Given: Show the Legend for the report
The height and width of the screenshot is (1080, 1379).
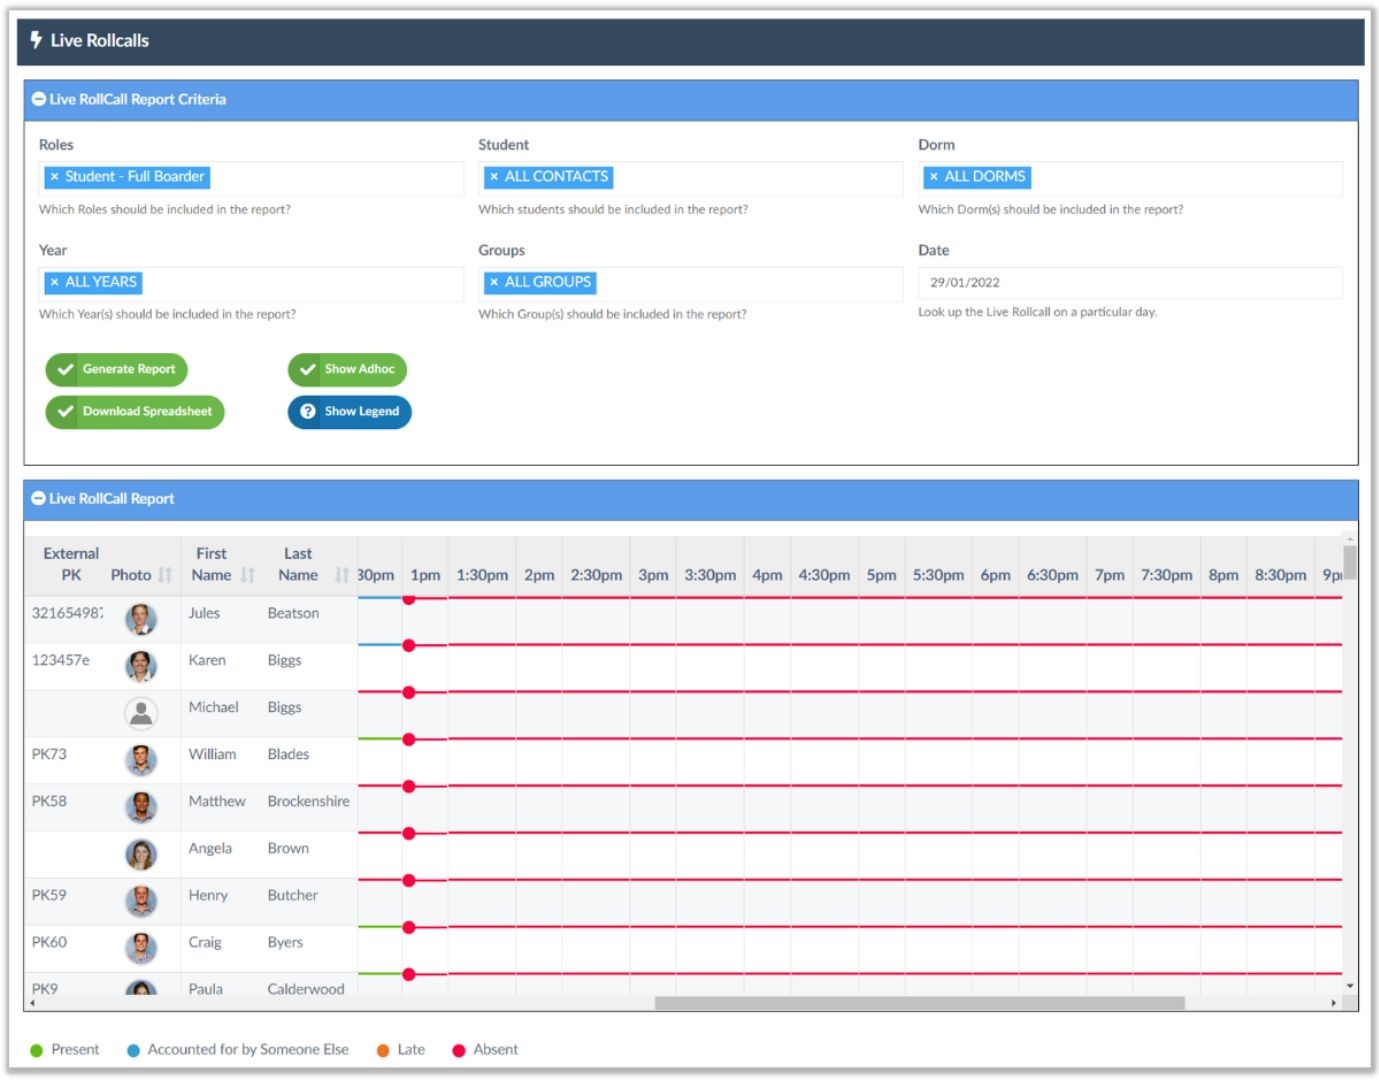Looking at the screenshot, I should (350, 411).
